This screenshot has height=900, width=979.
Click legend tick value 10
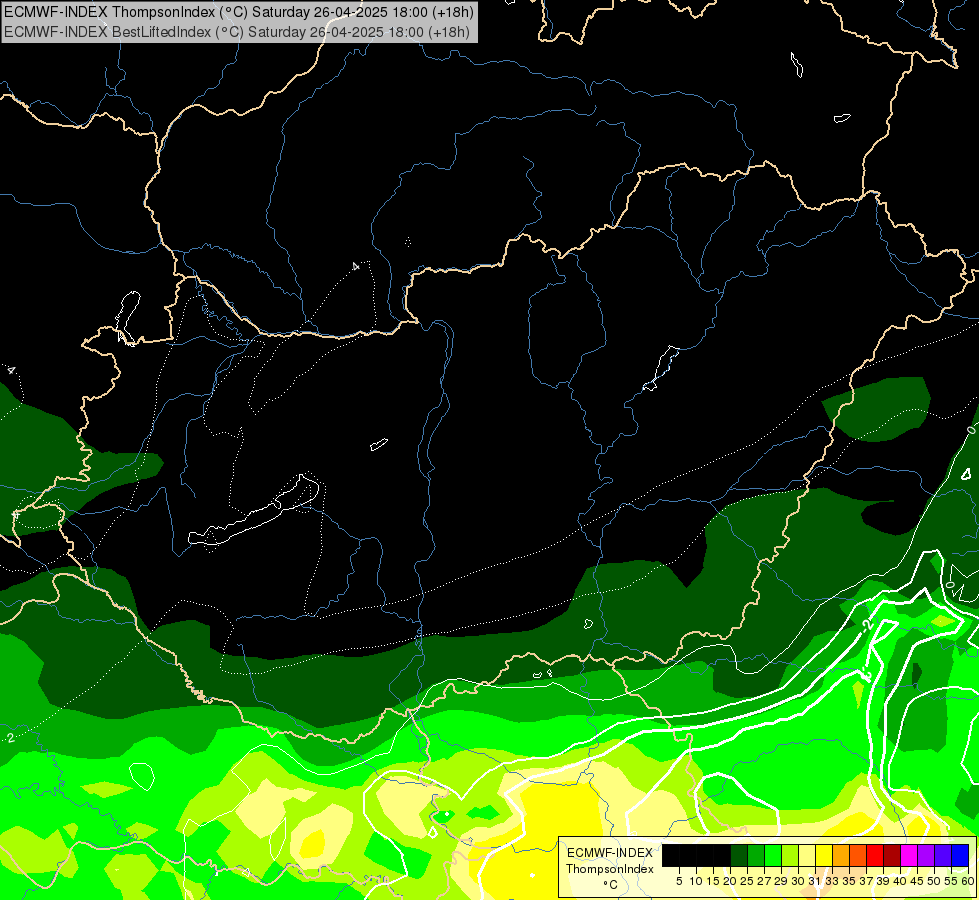point(696,881)
